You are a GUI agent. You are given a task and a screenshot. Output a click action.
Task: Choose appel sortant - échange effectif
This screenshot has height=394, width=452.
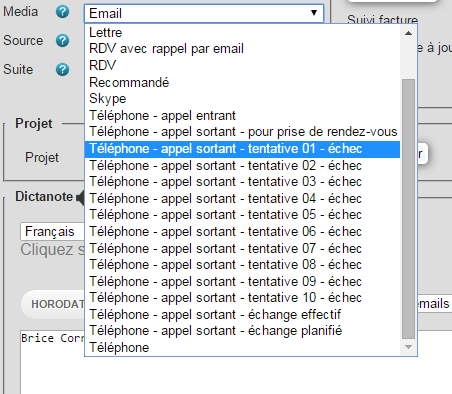point(242,315)
